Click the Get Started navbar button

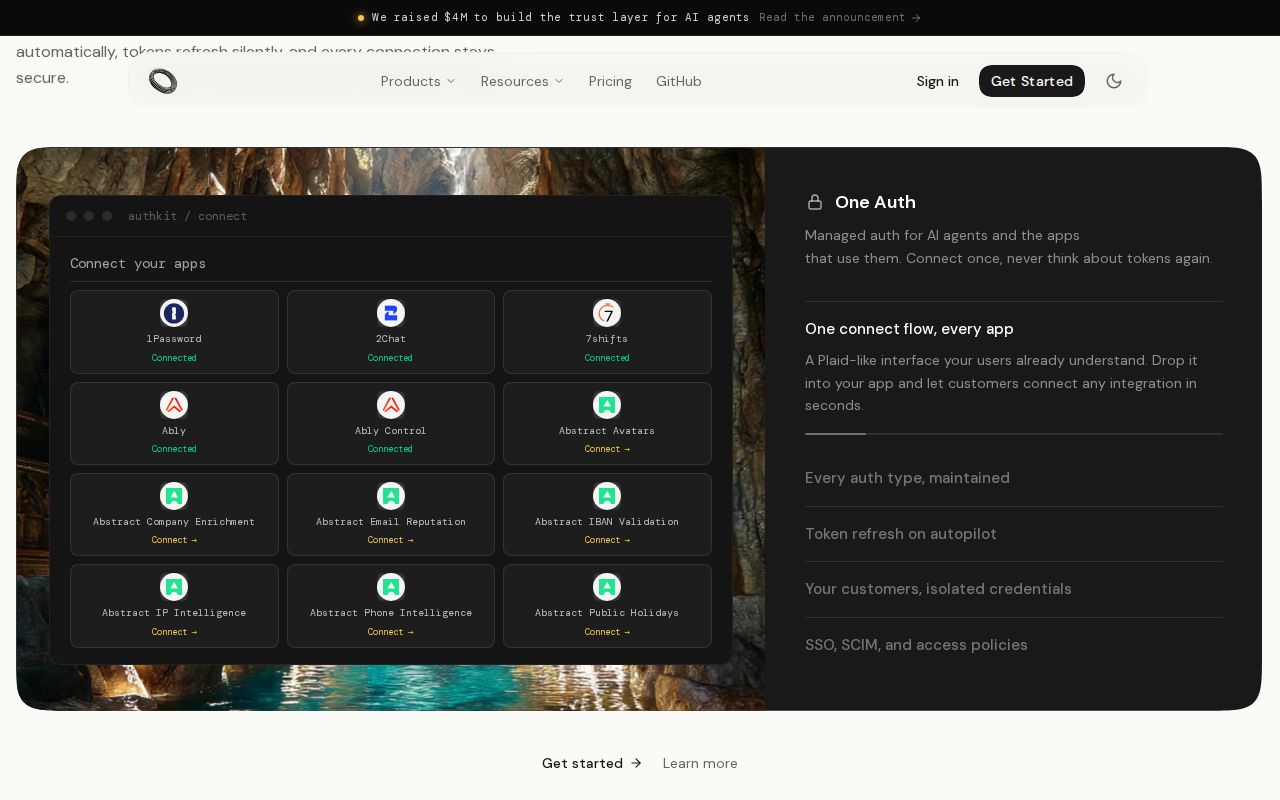(x=1032, y=81)
